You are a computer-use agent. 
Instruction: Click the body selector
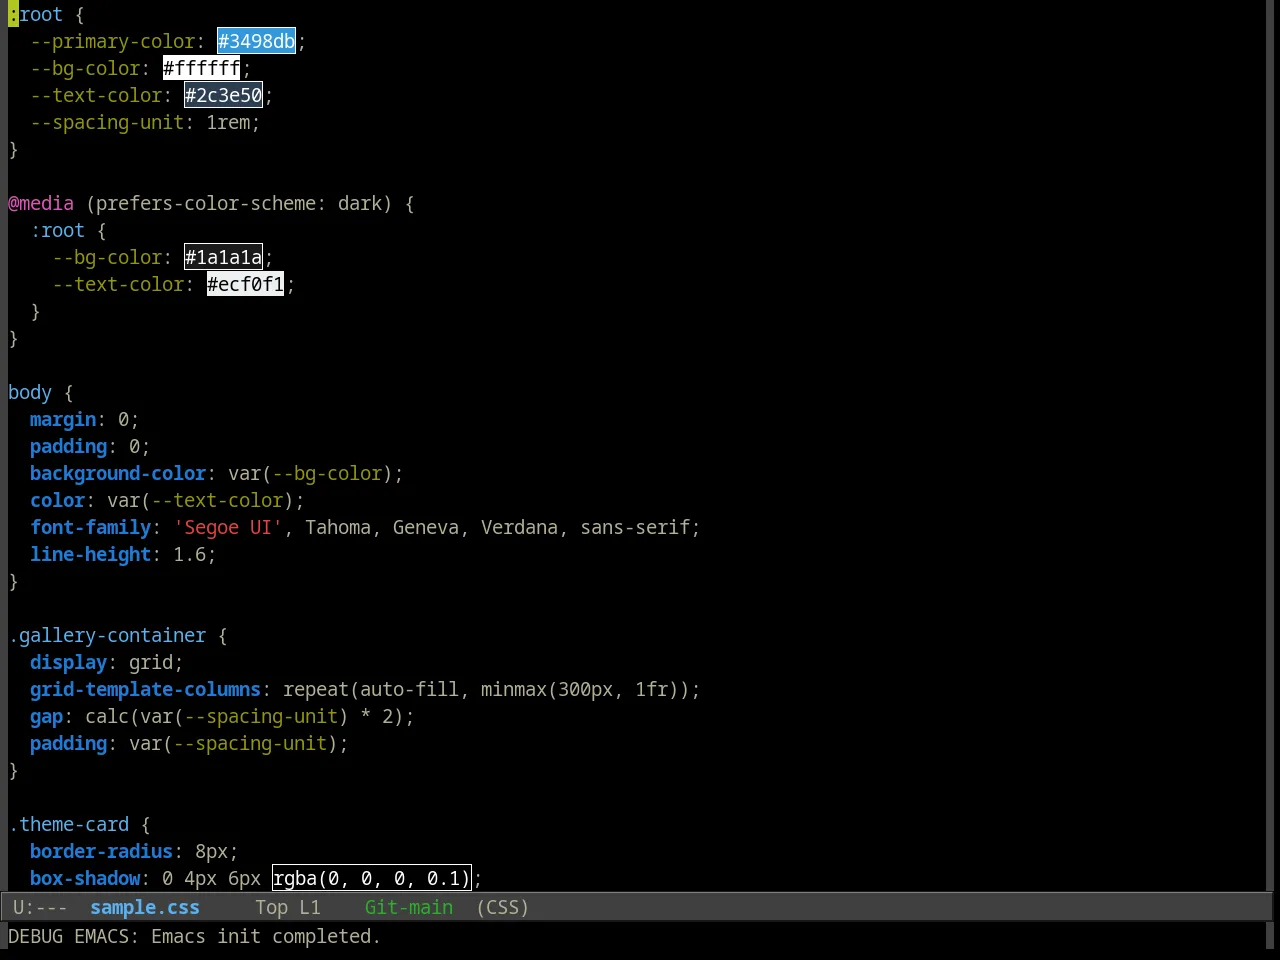tap(30, 392)
